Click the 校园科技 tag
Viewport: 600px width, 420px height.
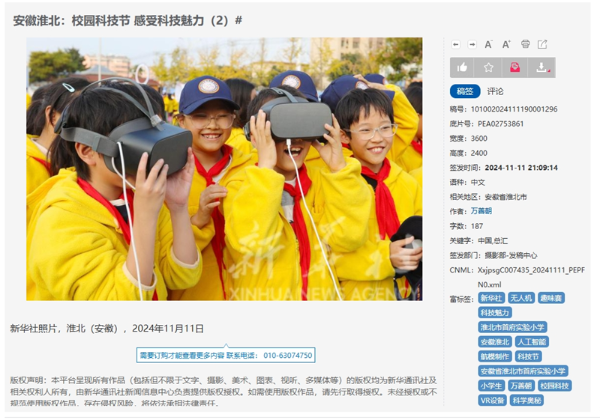pyautogui.click(x=554, y=386)
